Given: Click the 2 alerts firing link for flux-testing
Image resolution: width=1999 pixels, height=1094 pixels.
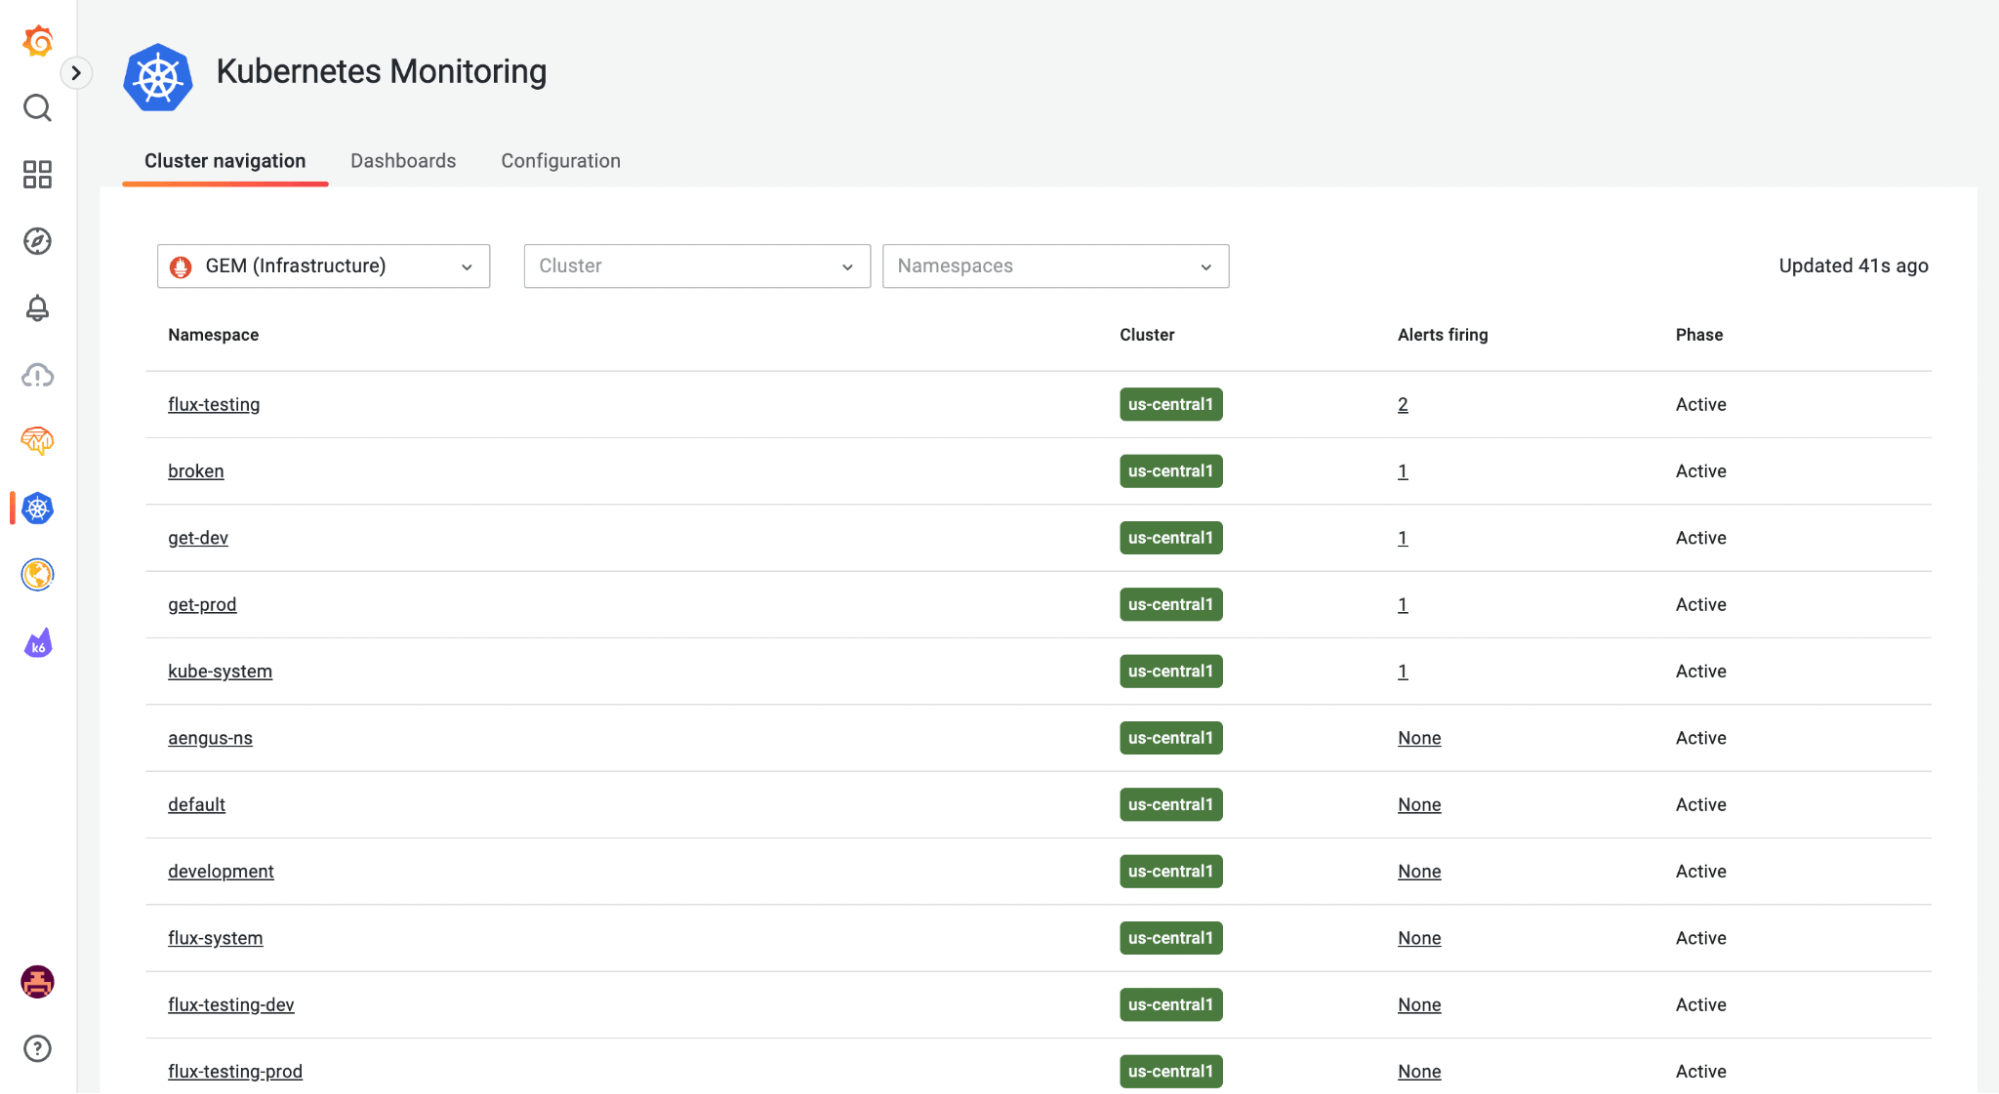Looking at the screenshot, I should (x=1402, y=405).
